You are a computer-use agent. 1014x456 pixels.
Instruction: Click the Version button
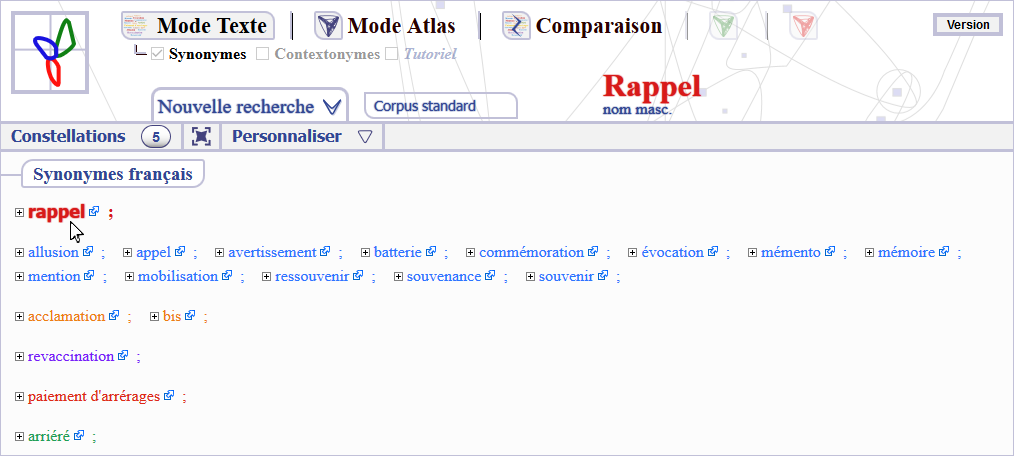(x=967, y=25)
